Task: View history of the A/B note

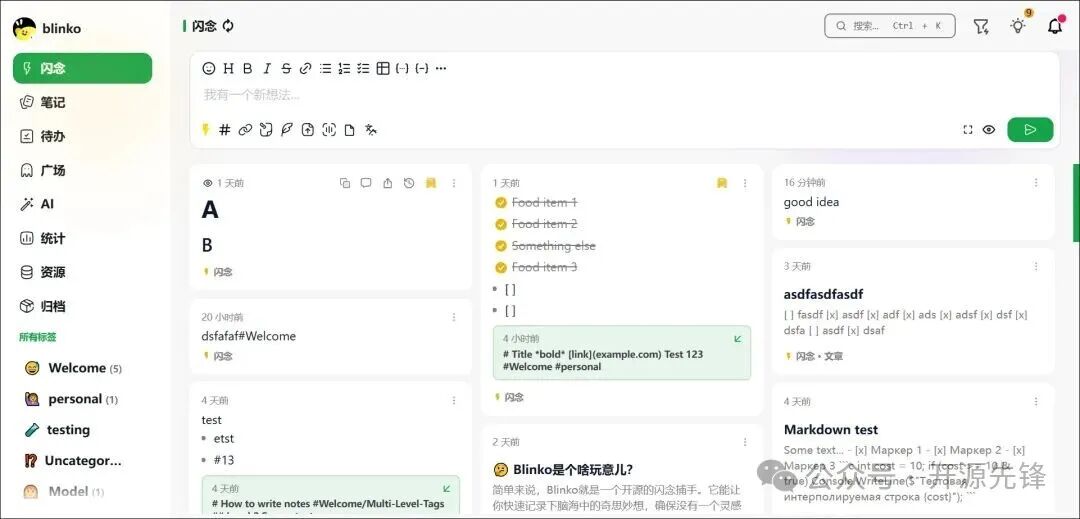Action: coord(409,183)
